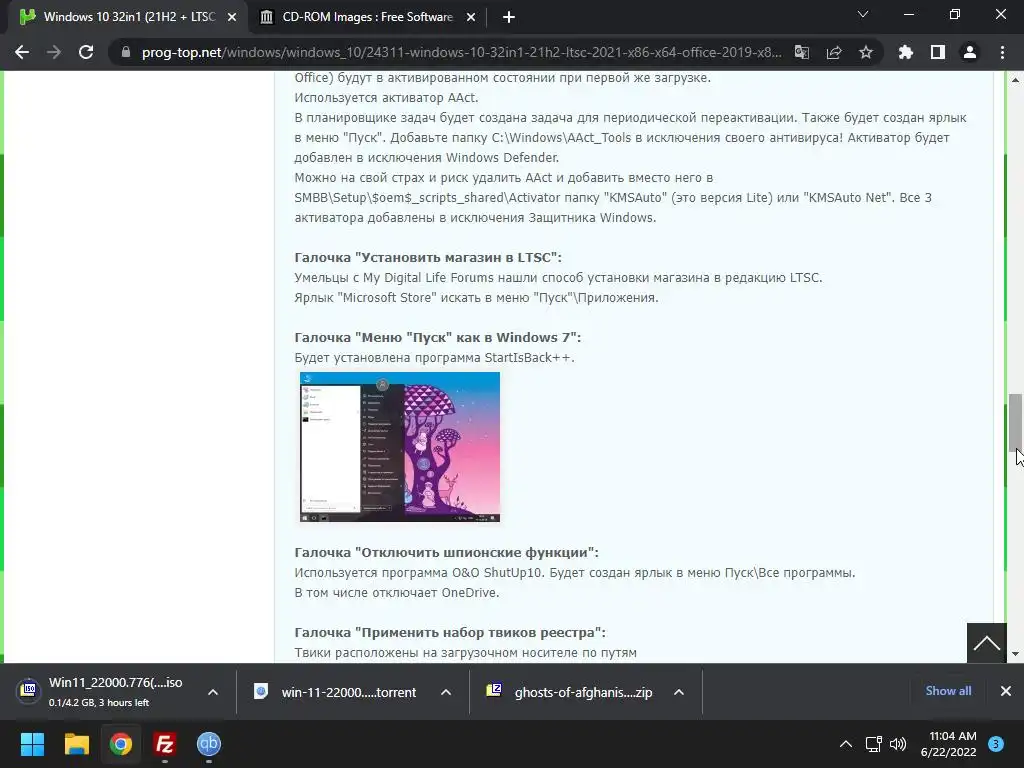Image resolution: width=1024 pixels, height=768 pixels.
Task: Open the tab search chevron
Action: 863,14
